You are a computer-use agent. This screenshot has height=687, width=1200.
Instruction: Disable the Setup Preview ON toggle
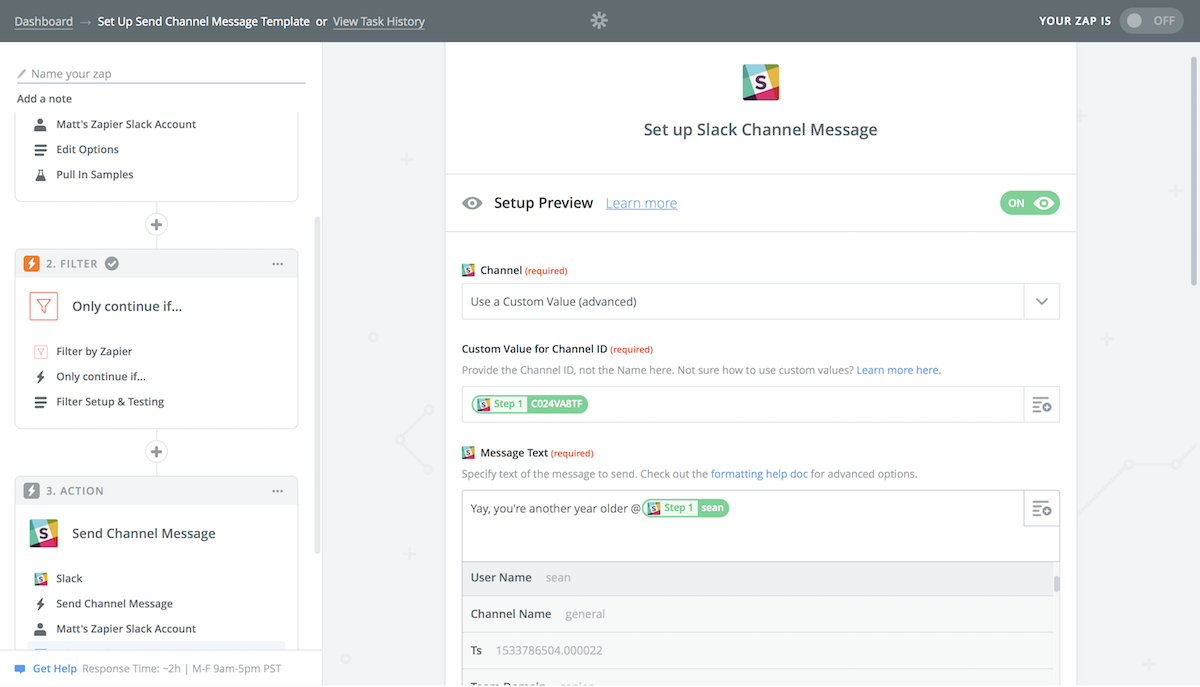[x=1030, y=202]
